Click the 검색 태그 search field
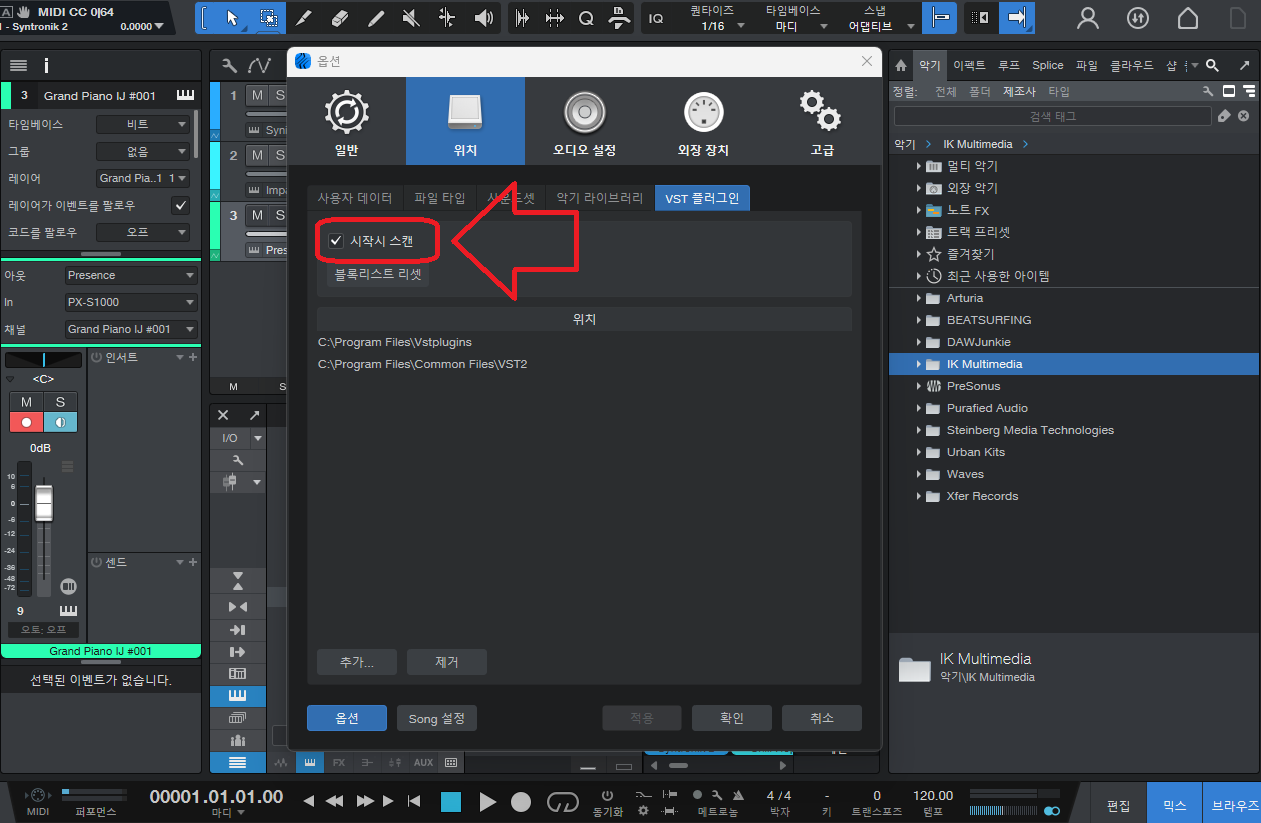 click(x=1052, y=117)
